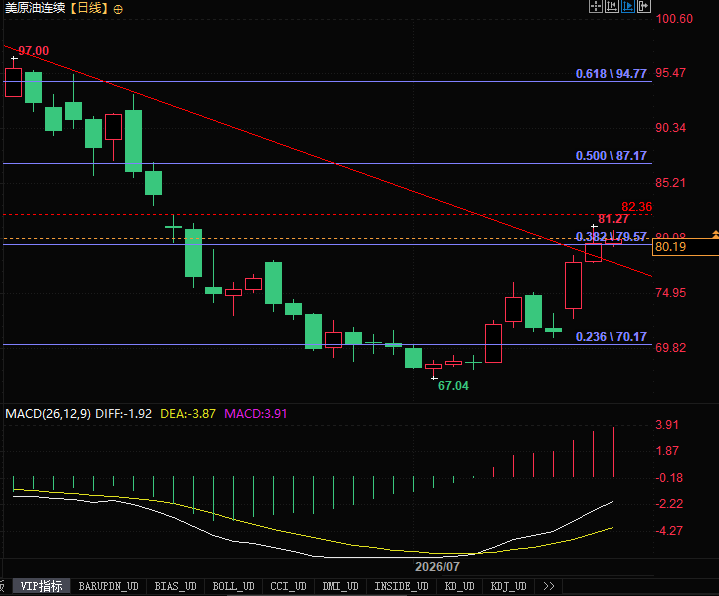Viewport: 719px width, 596px height.
Task: Click the 3.91 MACD axis value
Action: point(667,425)
